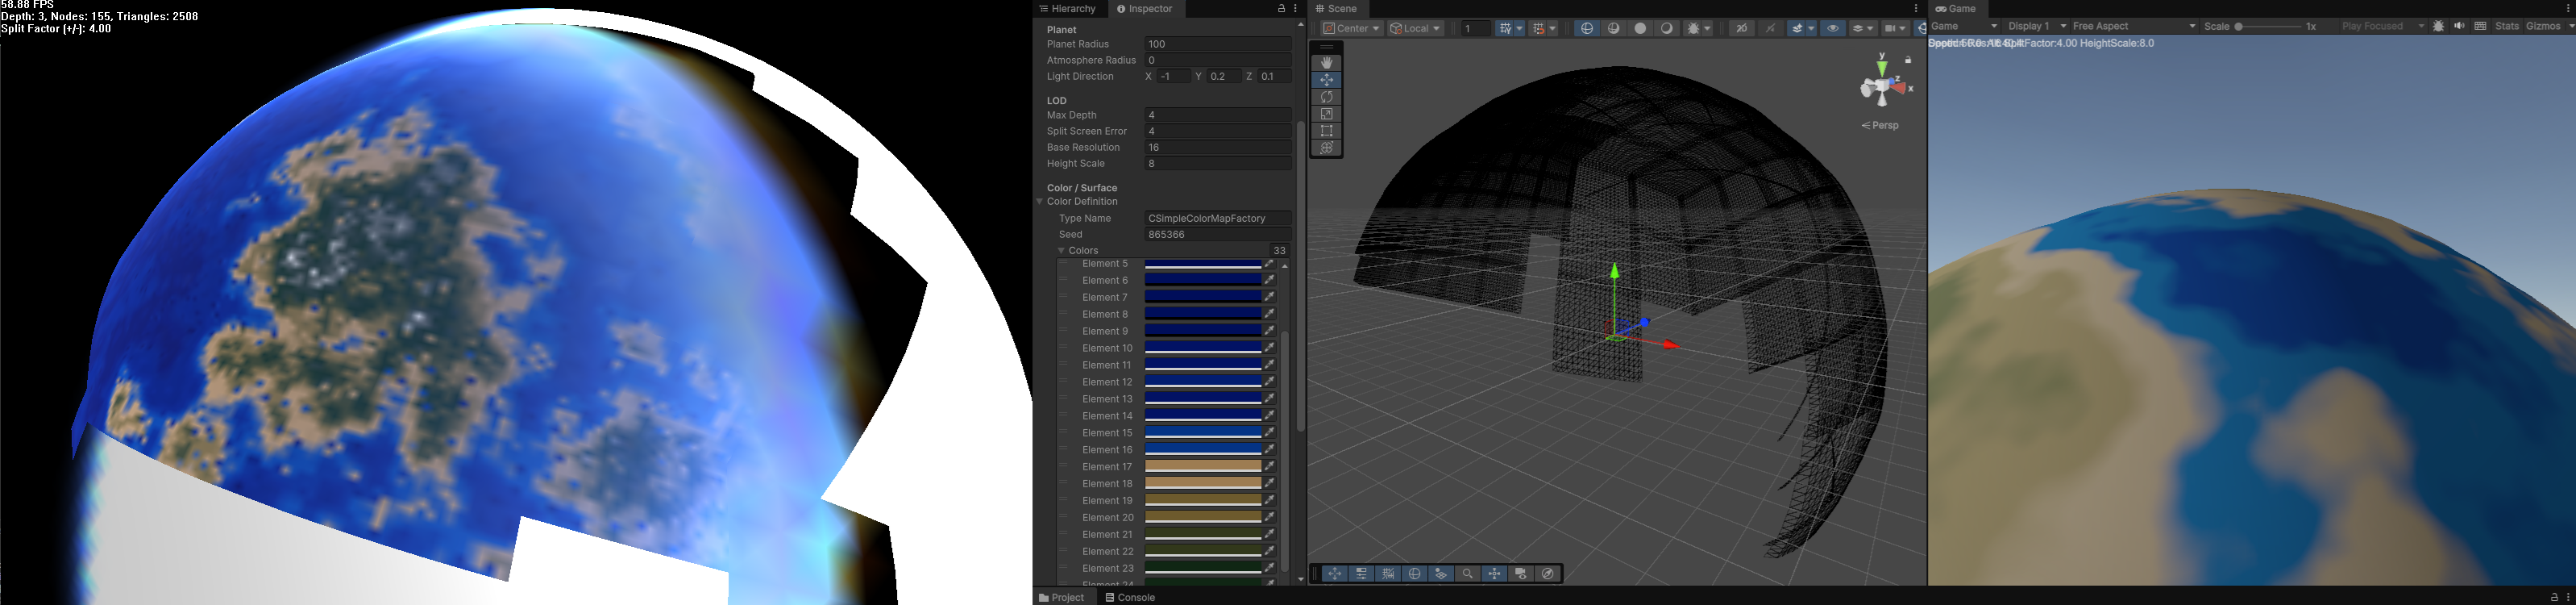Click the Scene debug draw mode bug icon

(x=1693, y=28)
